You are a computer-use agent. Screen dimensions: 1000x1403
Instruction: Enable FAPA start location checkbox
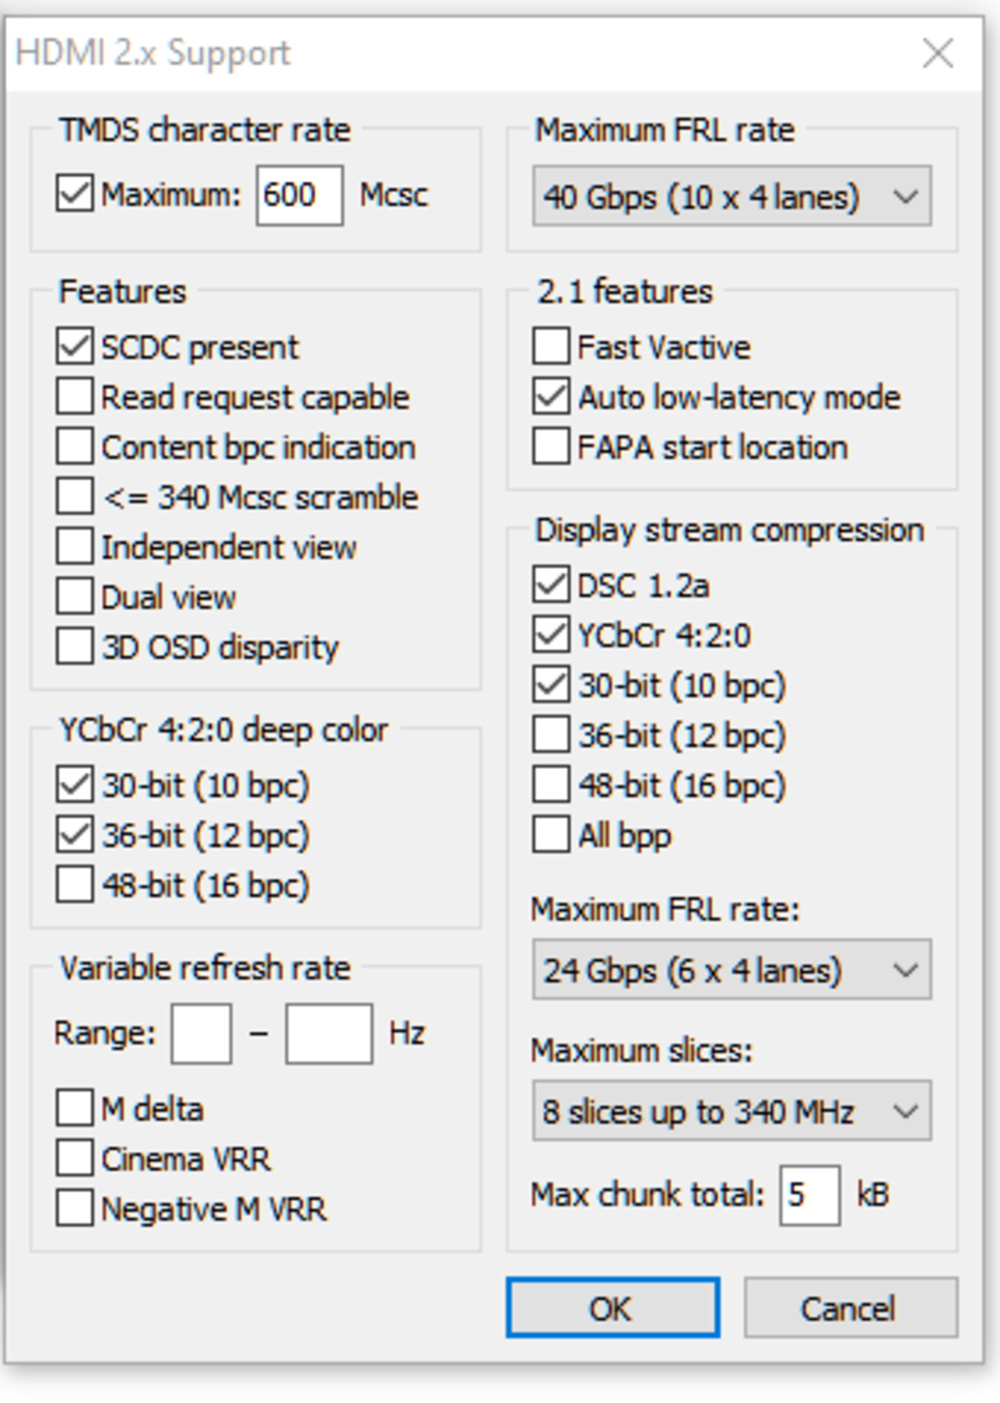coord(551,447)
